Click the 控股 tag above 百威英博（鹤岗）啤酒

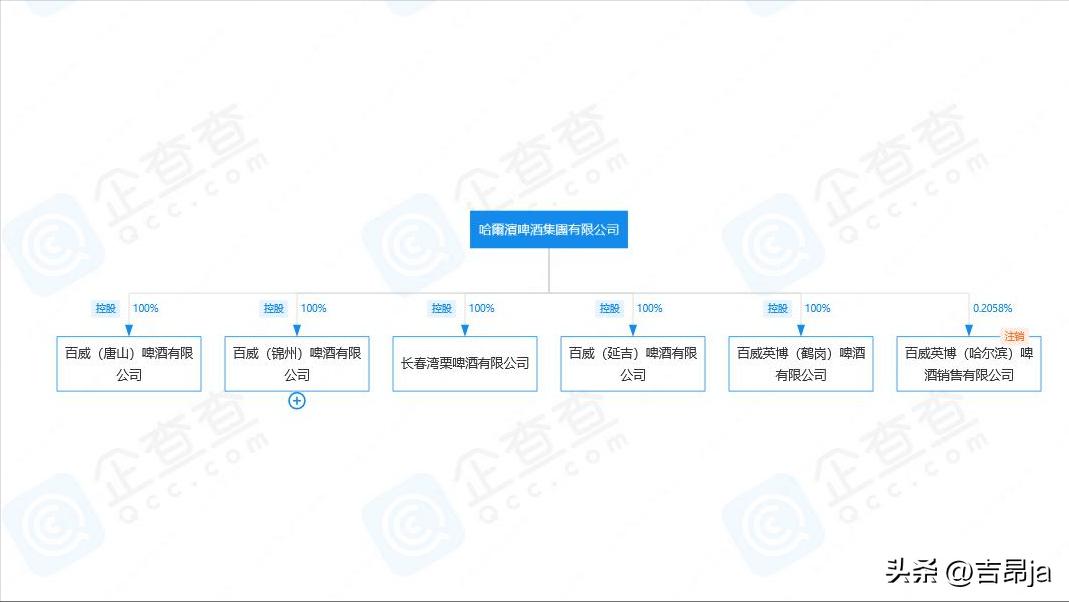(777, 308)
